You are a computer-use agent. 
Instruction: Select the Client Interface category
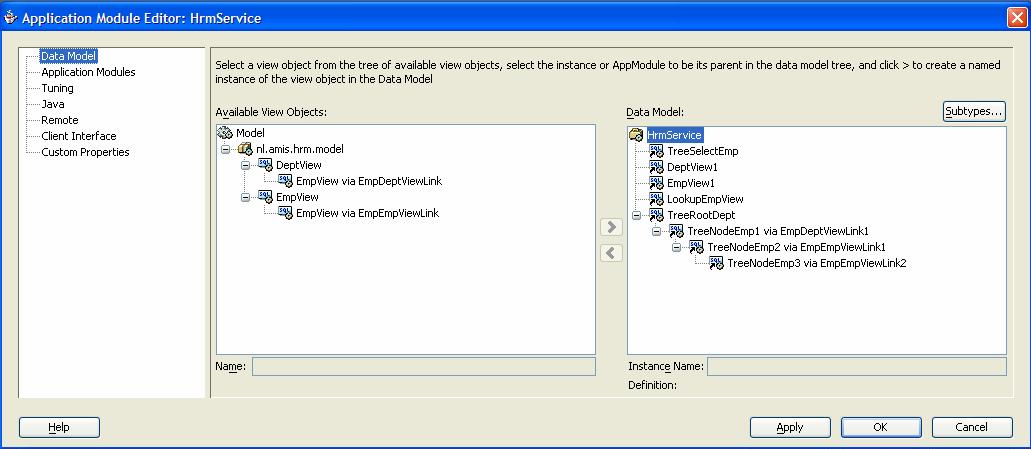tap(78, 136)
